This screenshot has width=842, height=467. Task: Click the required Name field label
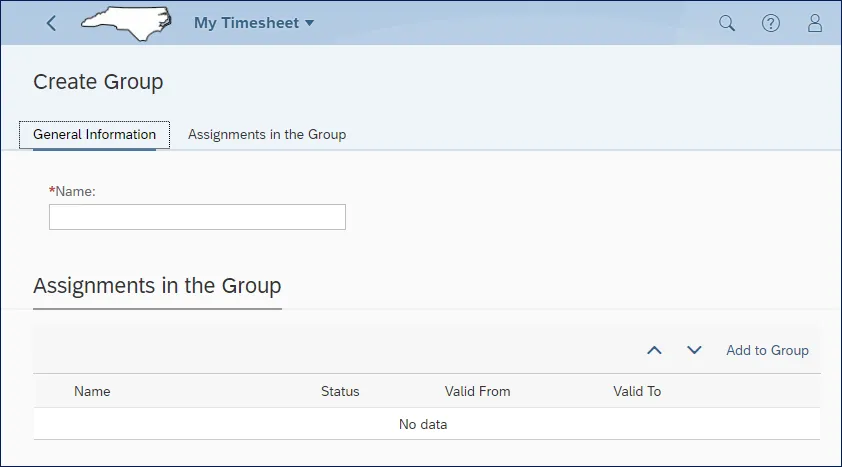coord(74,190)
